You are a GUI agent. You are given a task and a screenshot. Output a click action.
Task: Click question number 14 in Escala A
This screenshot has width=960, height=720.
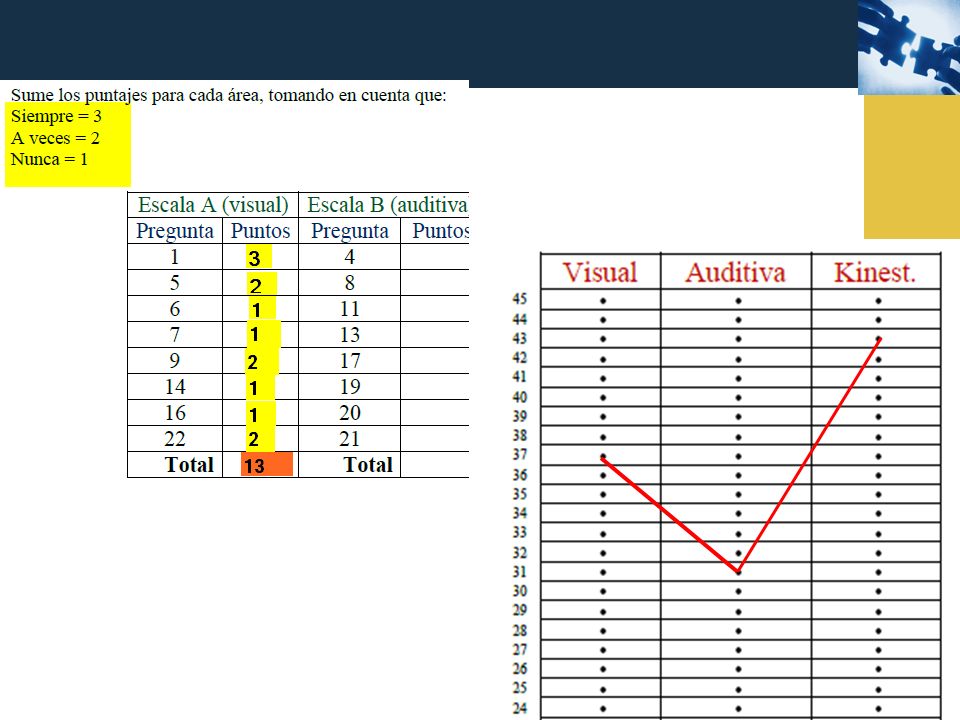tap(175, 387)
